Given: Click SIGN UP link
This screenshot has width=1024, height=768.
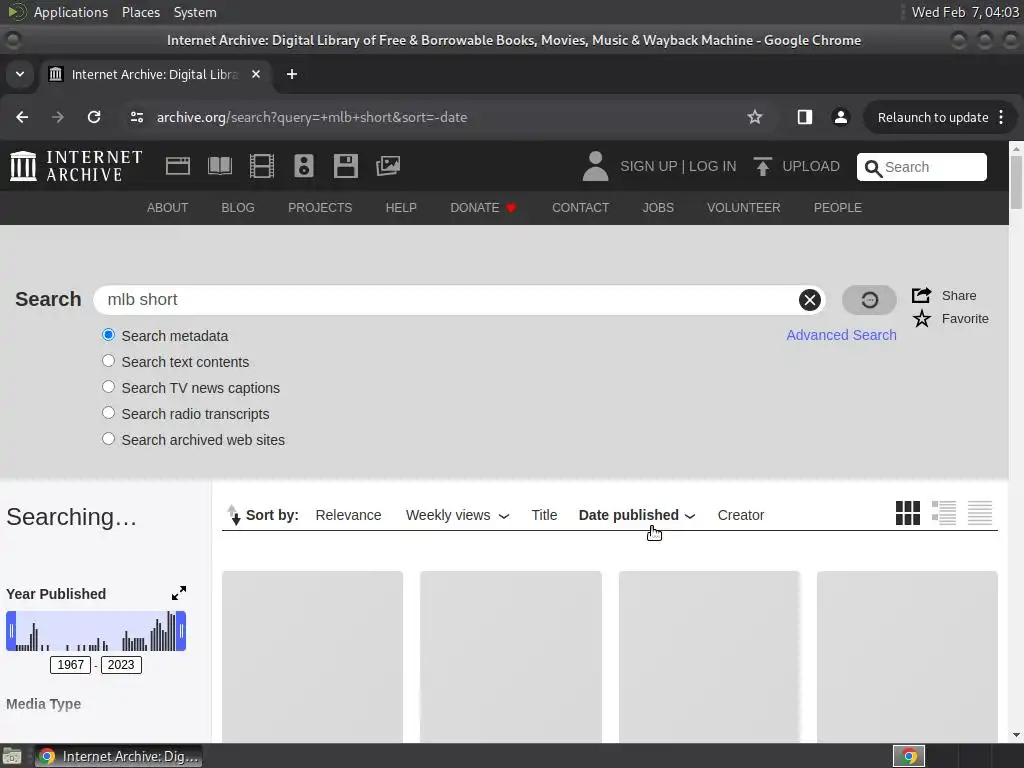Looking at the screenshot, I should point(648,167).
